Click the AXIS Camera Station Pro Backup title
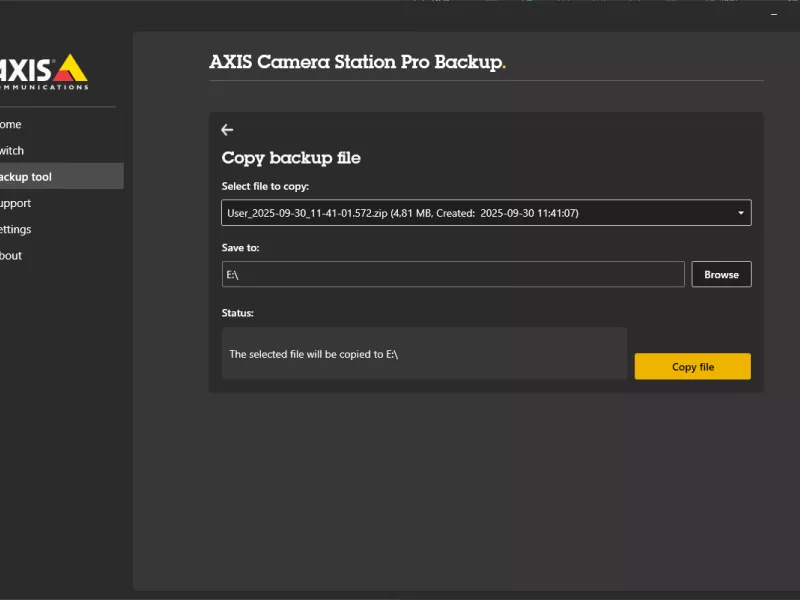800x600 pixels. click(x=356, y=62)
